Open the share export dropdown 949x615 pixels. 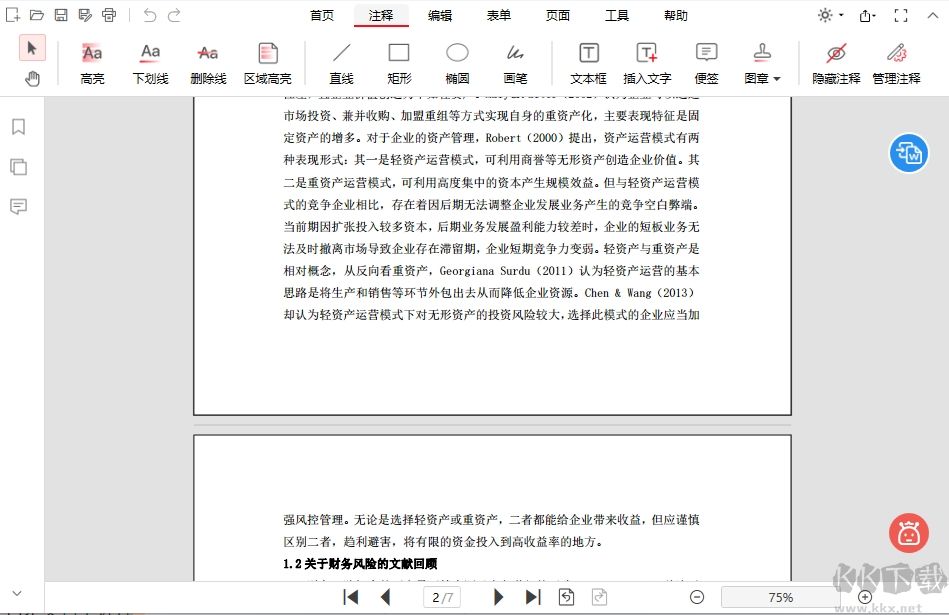coord(867,16)
